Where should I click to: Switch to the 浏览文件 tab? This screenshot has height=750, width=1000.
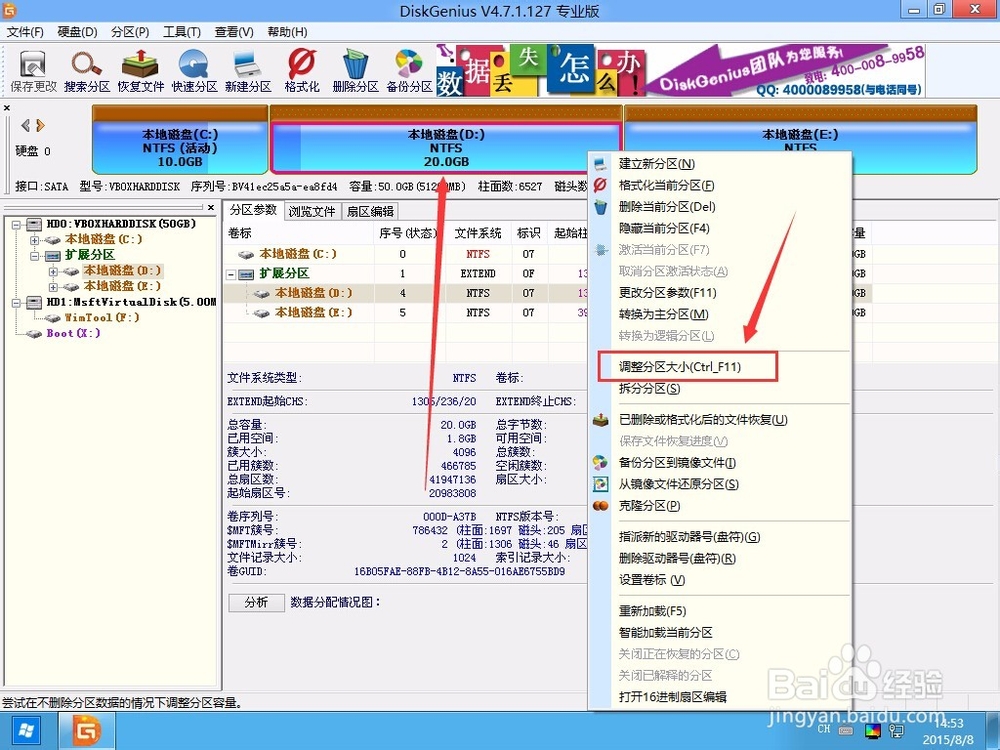pos(312,211)
